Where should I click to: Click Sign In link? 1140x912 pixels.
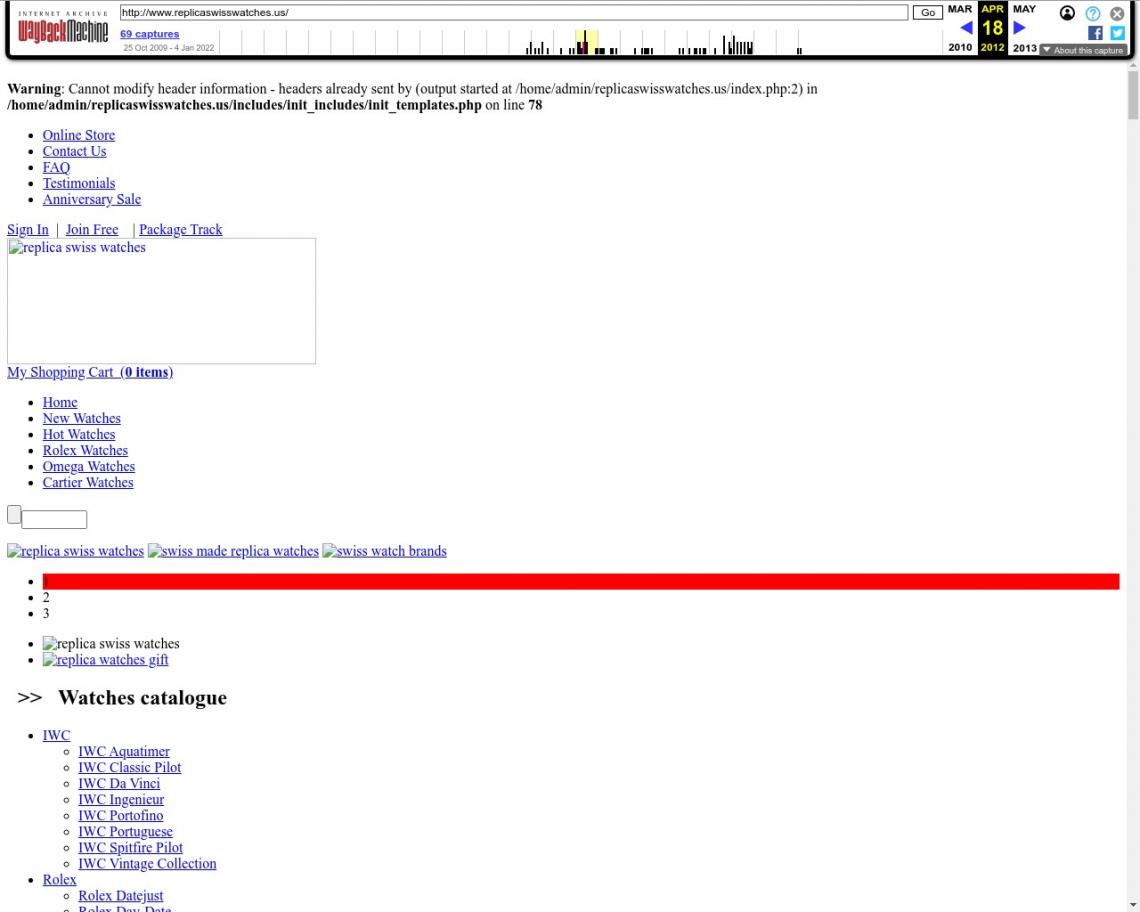click(x=28, y=230)
